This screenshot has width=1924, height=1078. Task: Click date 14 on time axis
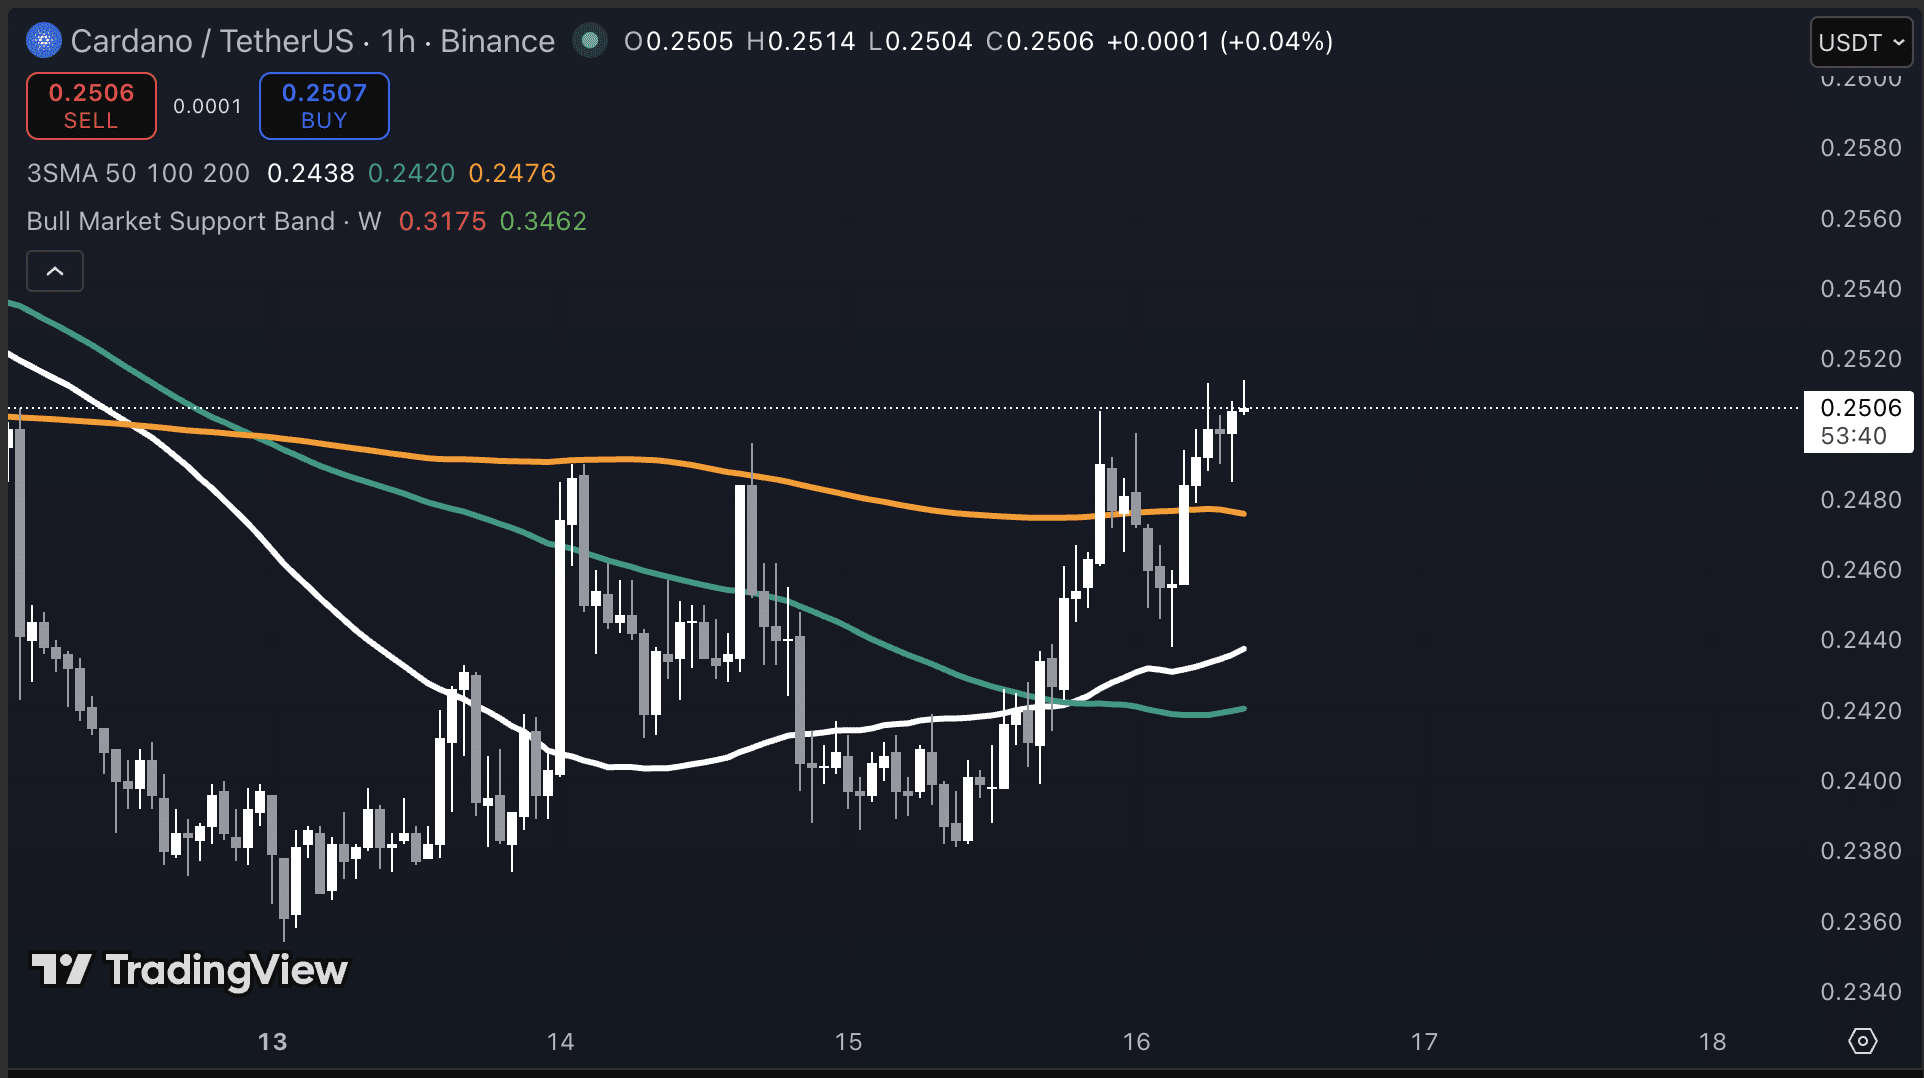pyautogui.click(x=560, y=1042)
